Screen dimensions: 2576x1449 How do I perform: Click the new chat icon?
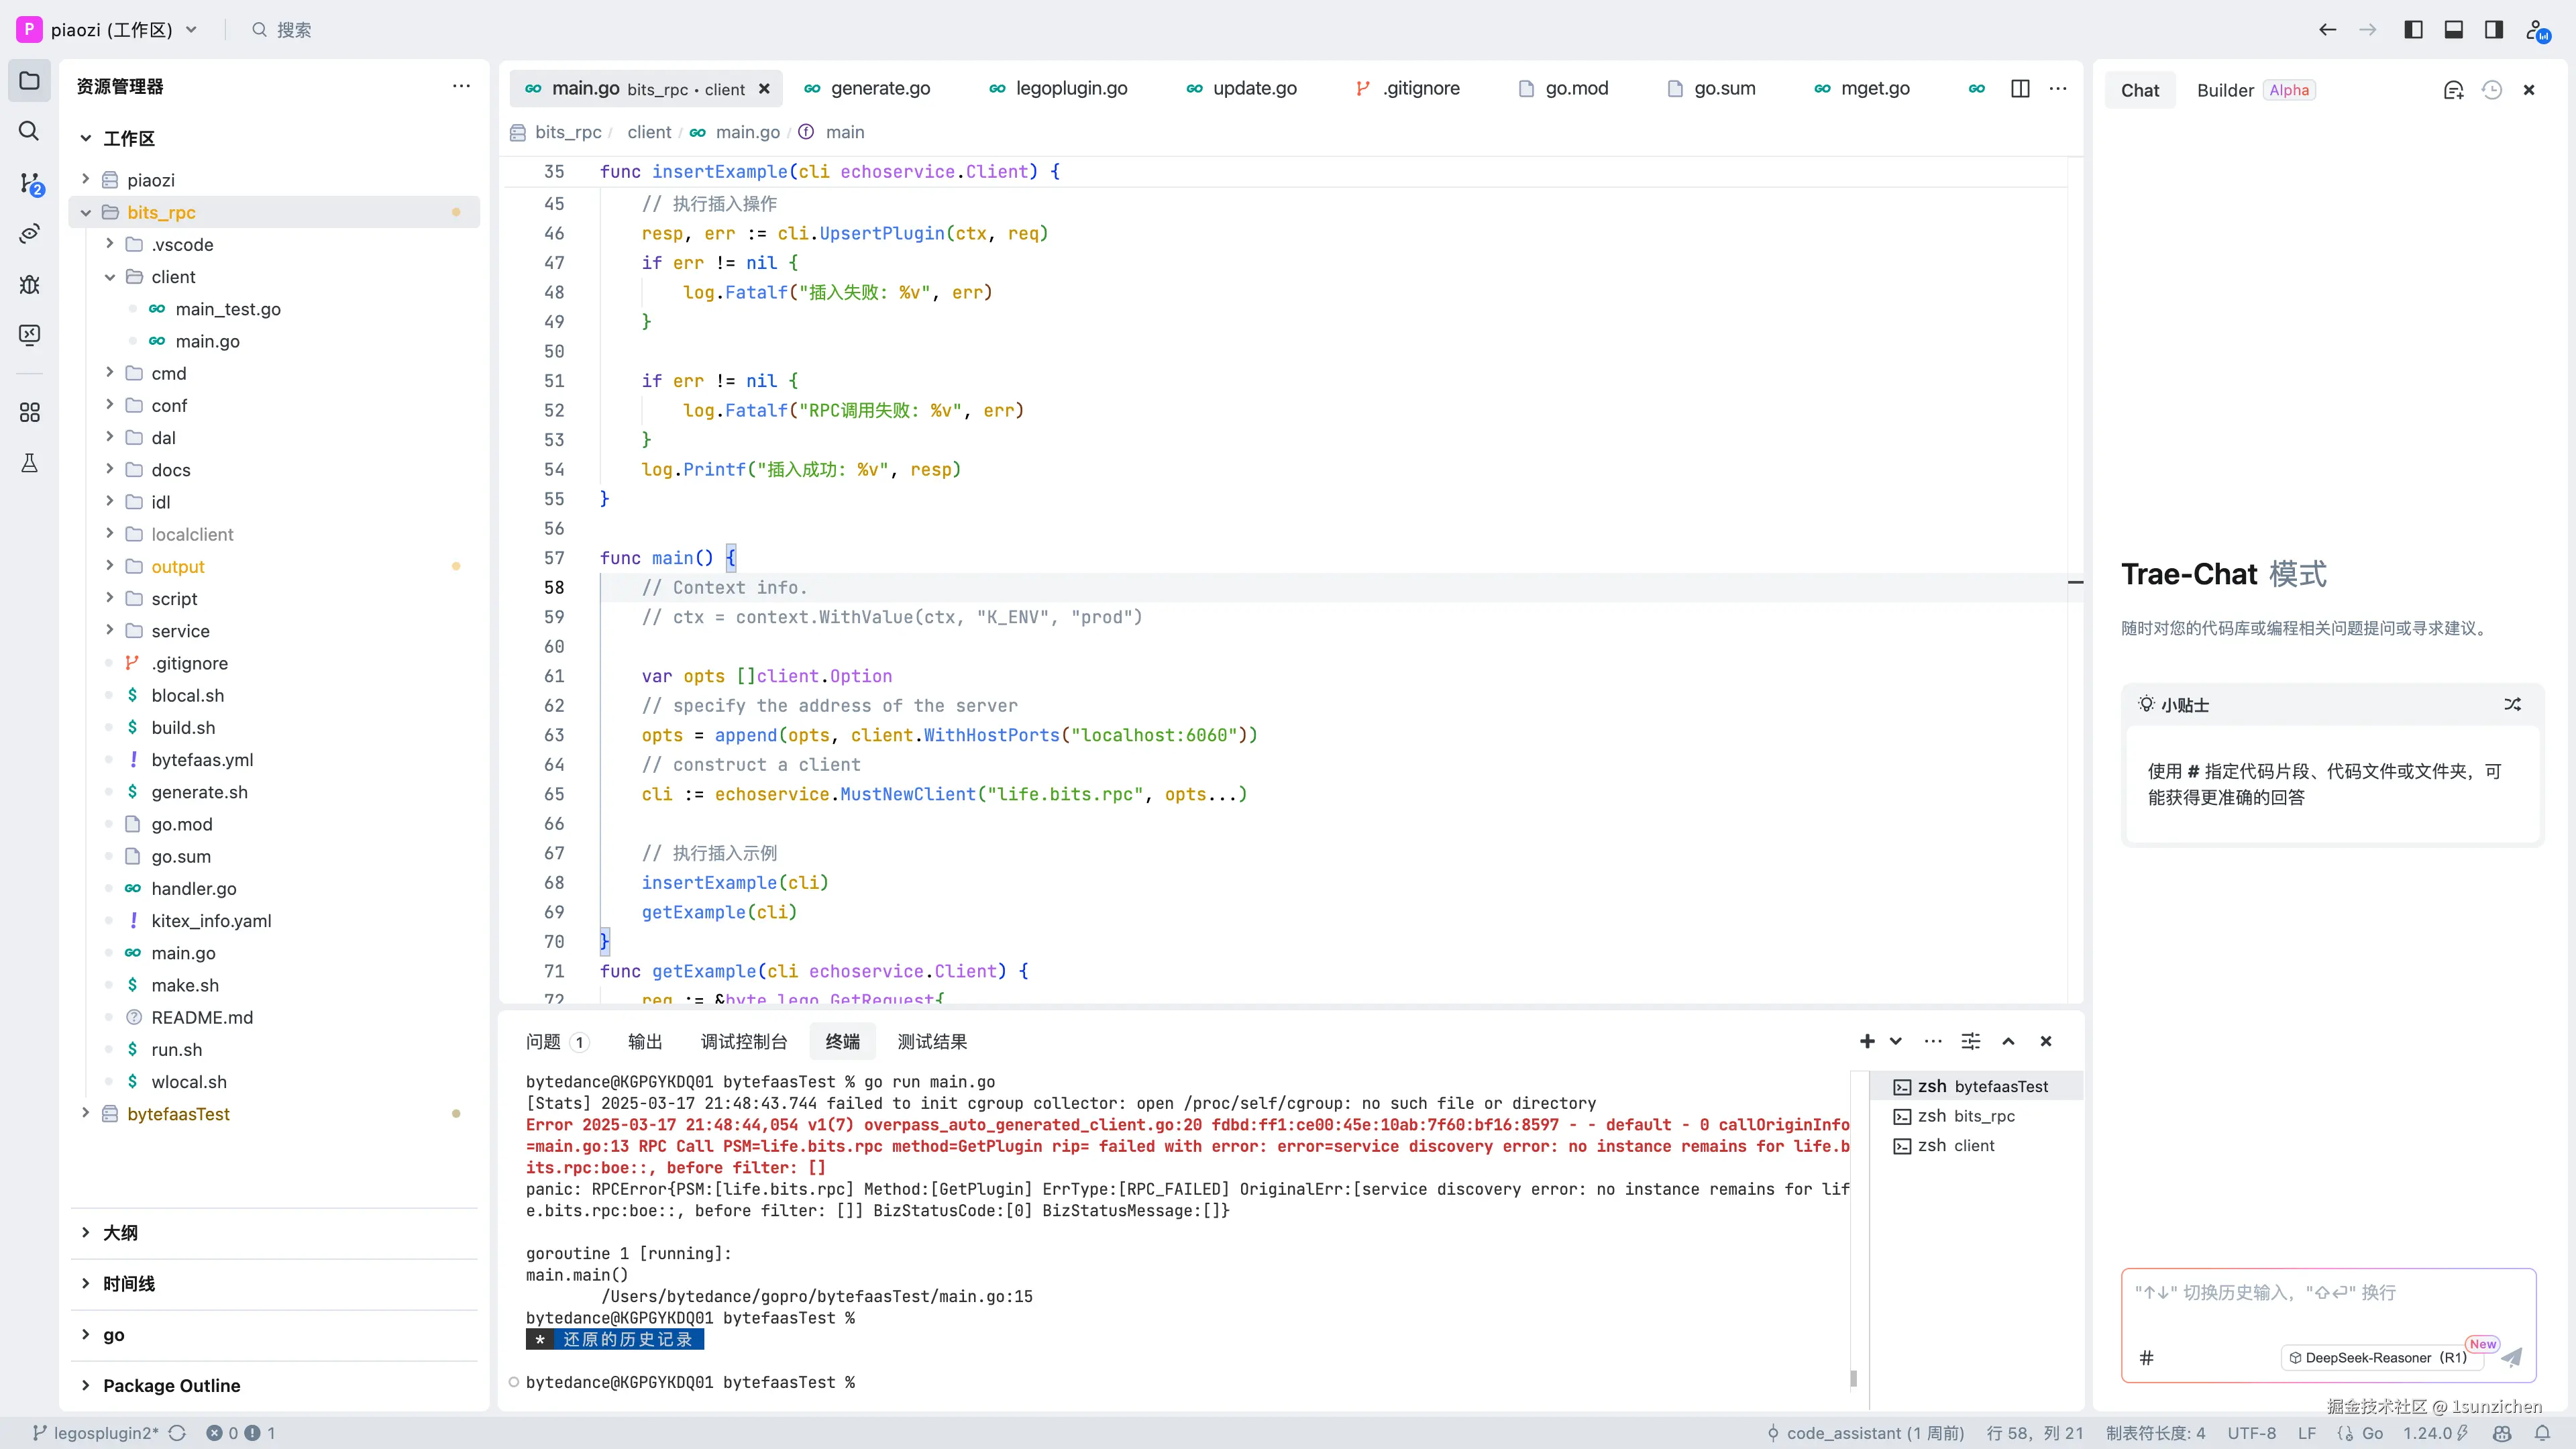tap(2453, 90)
